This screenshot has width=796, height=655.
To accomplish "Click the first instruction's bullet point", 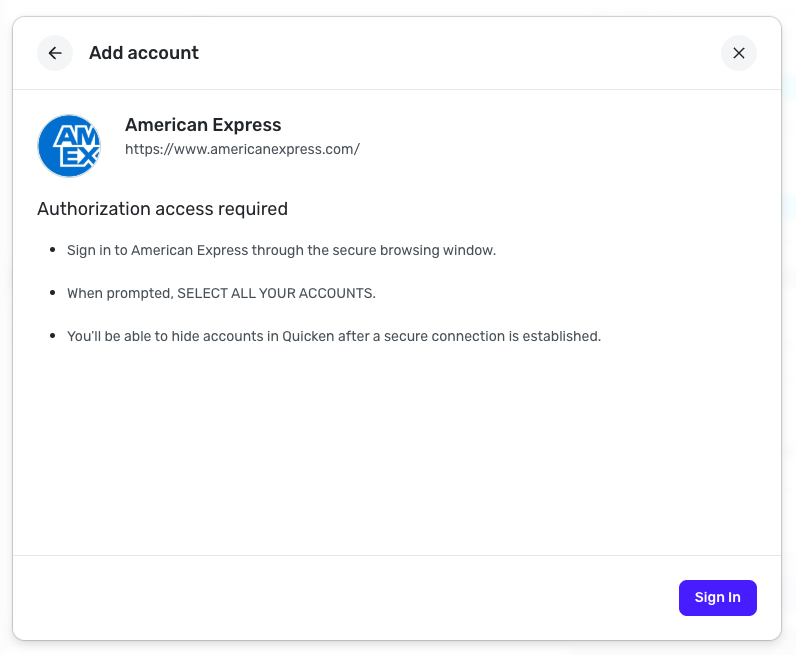I will pyautogui.click(x=52, y=250).
